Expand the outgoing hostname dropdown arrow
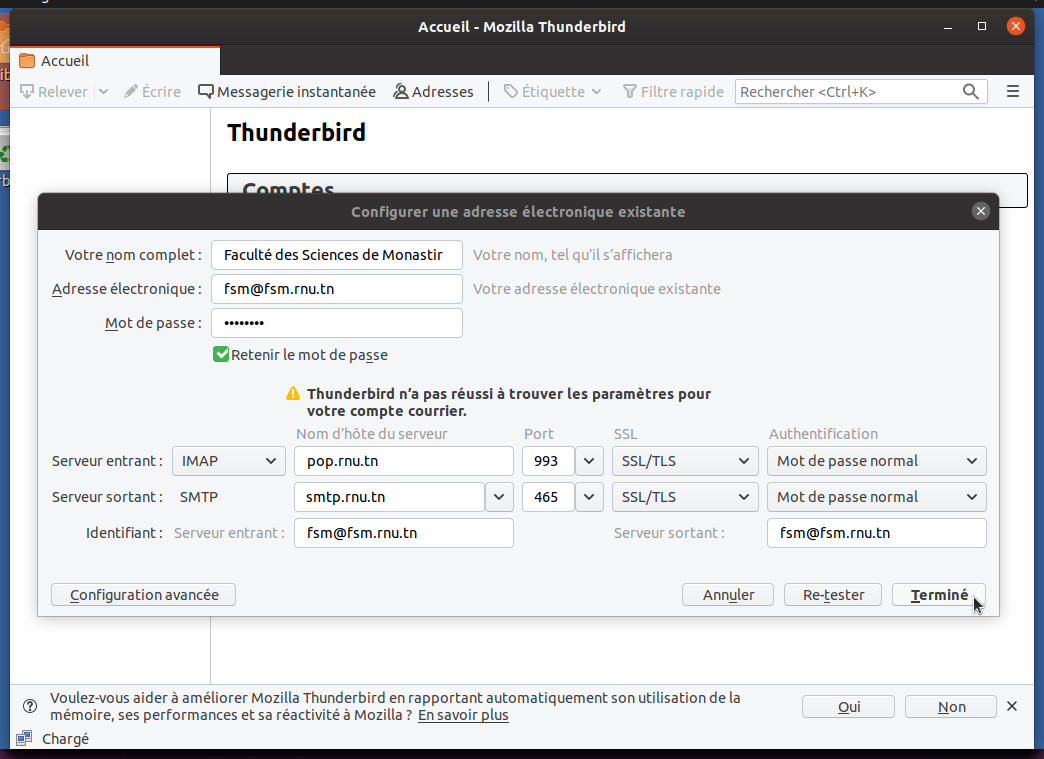 pyautogui.click(x=499, y=497)
